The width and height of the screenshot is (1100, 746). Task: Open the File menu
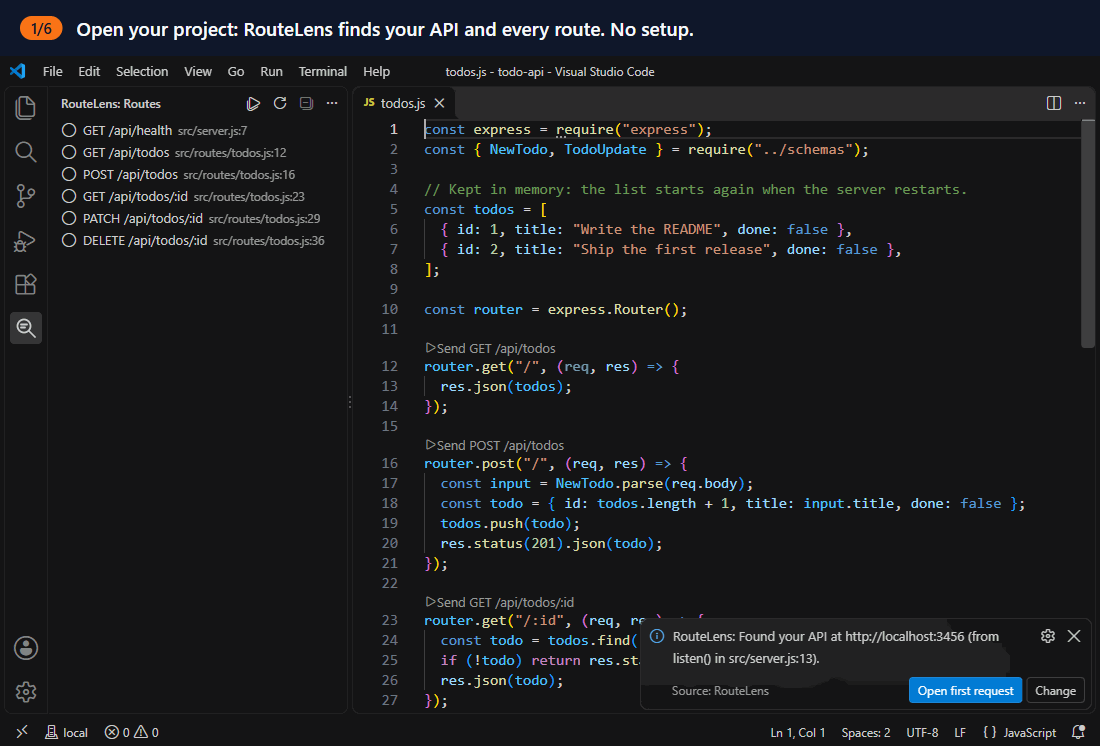(53, 72)
